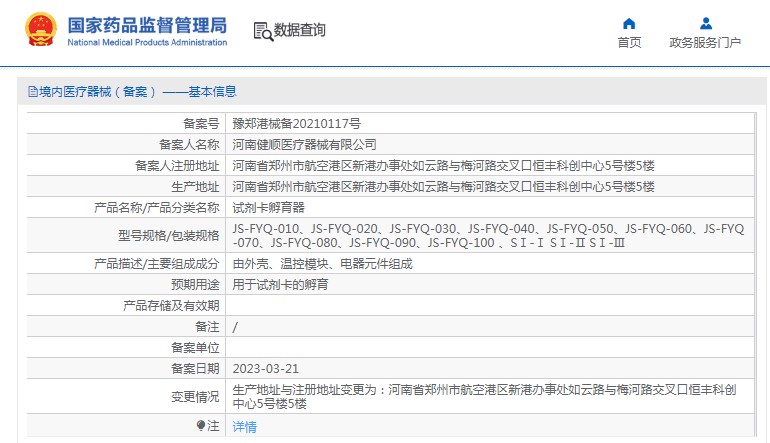Click the 产品存储及有效期 label
The image size is (770, 443).
171,306
